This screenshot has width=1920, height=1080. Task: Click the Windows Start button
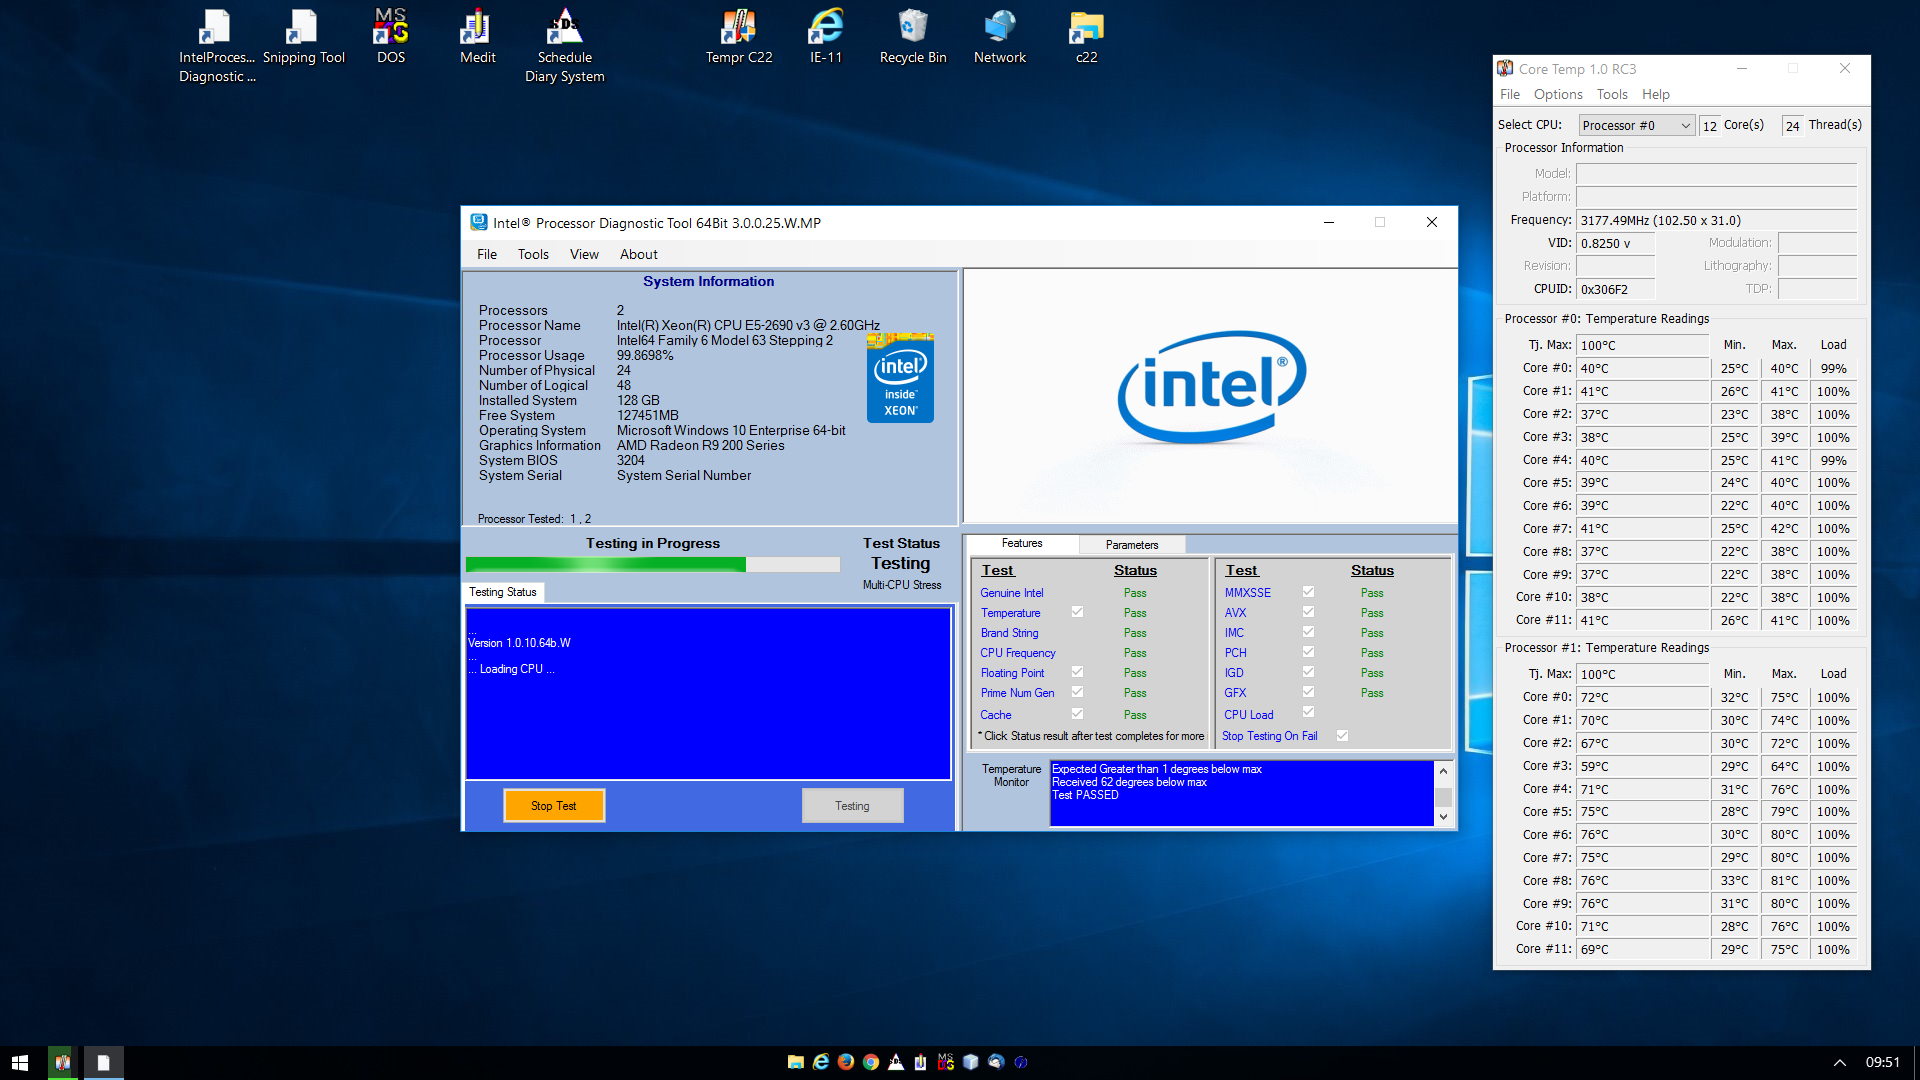coord(20,1062)
